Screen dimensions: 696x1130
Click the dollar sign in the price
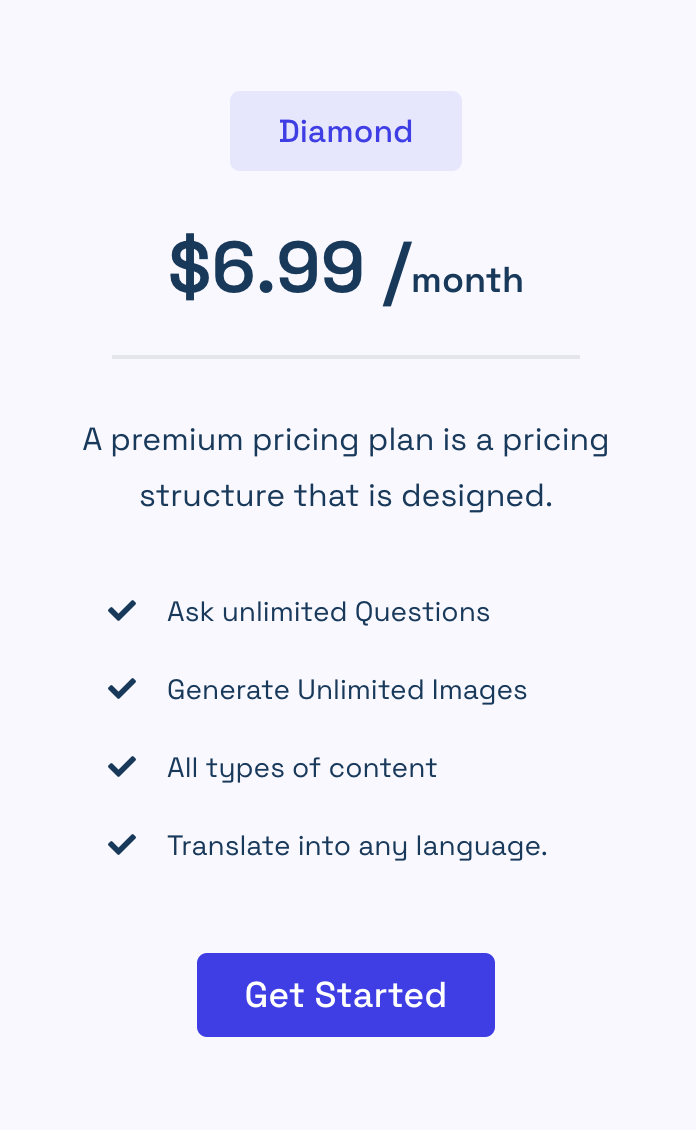point(188,268)
